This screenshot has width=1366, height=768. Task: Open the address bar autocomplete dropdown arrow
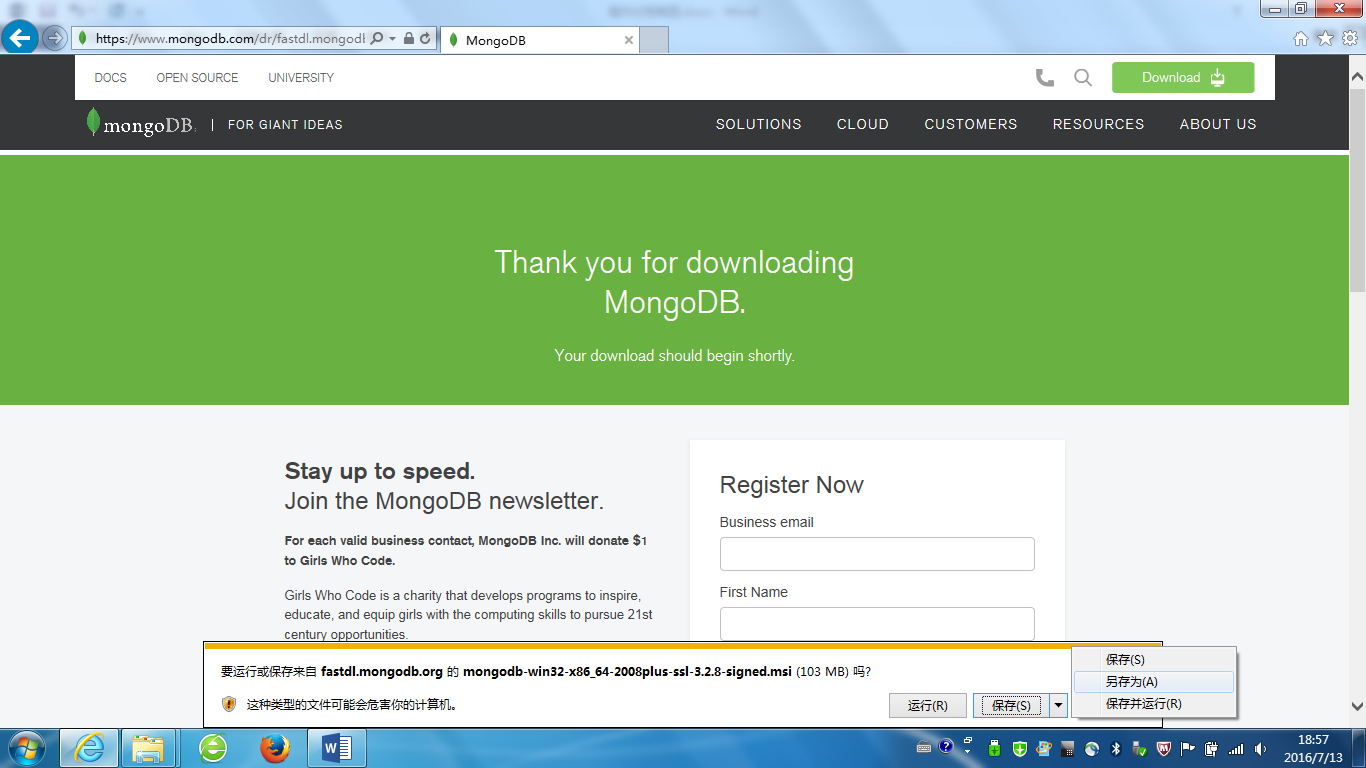[x=393, y=39]
